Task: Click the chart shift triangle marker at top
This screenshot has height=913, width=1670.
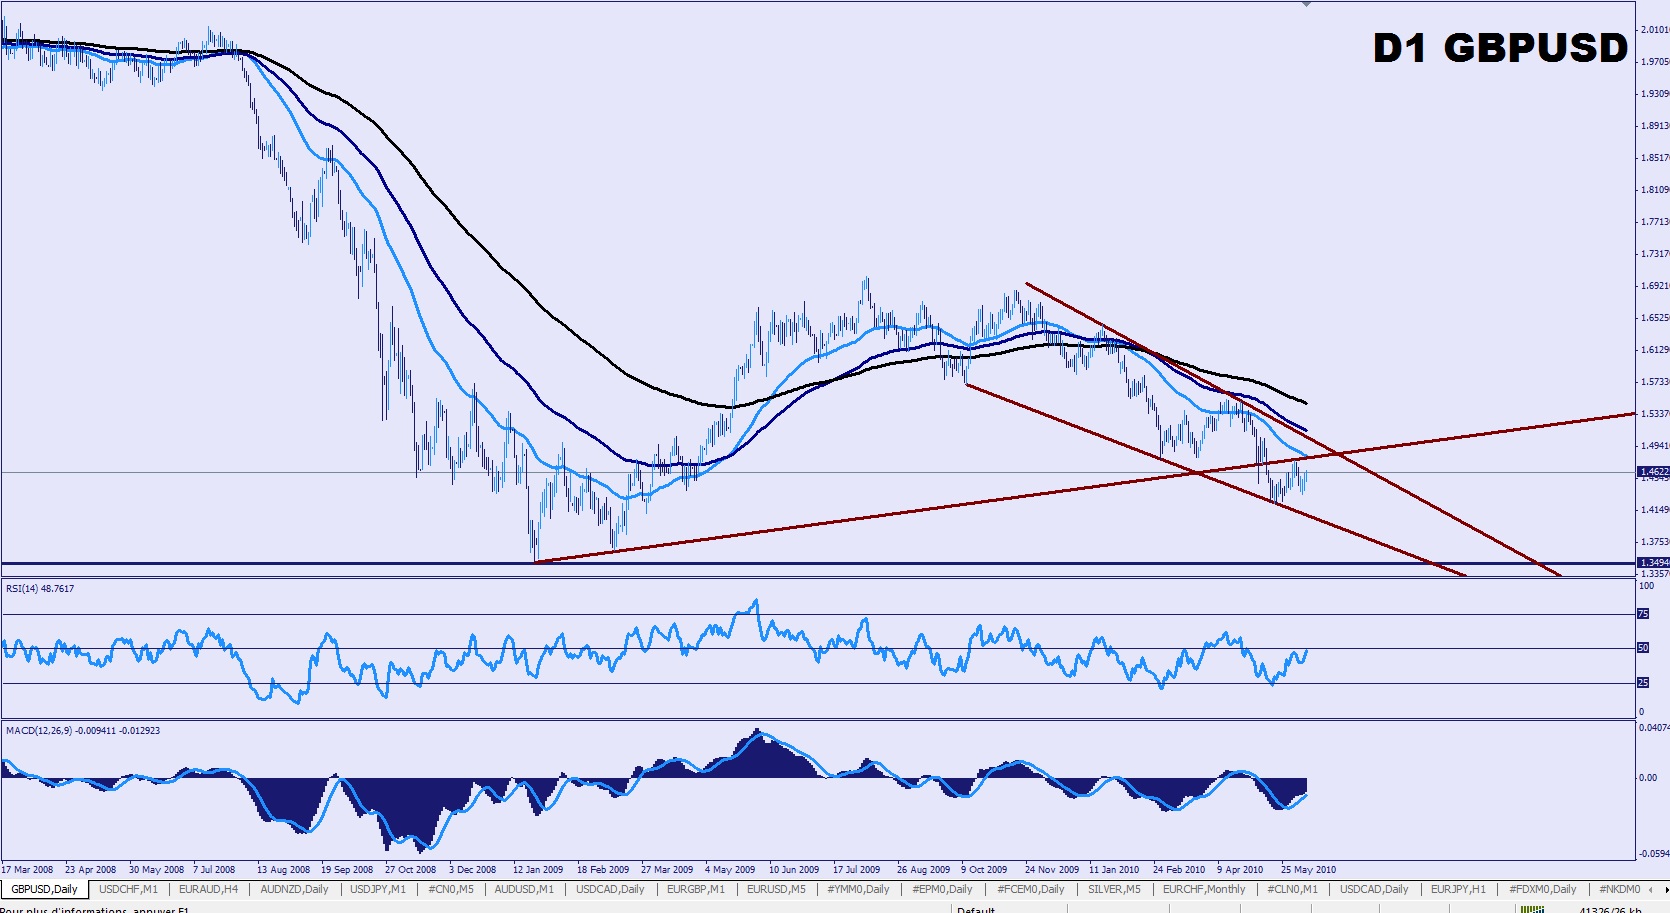Action: click(1306, 5)
